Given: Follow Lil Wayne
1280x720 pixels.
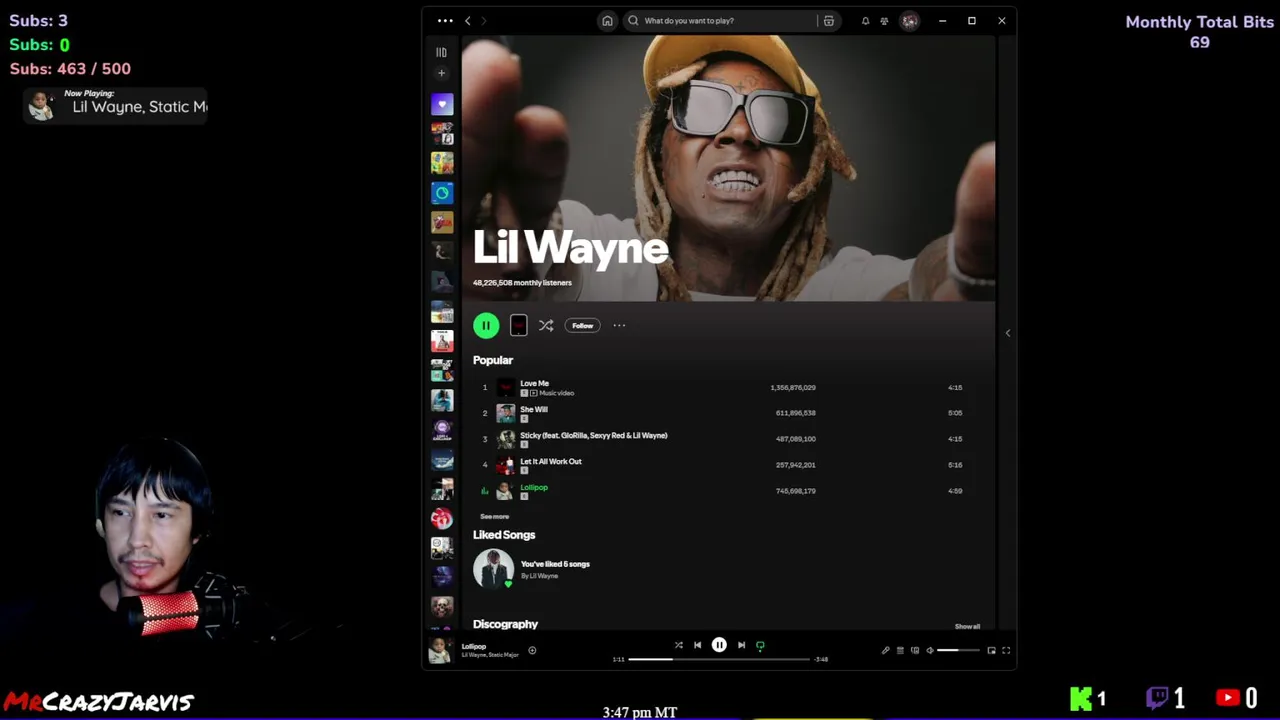Looking at the screenshot, I should coord(583,325).
